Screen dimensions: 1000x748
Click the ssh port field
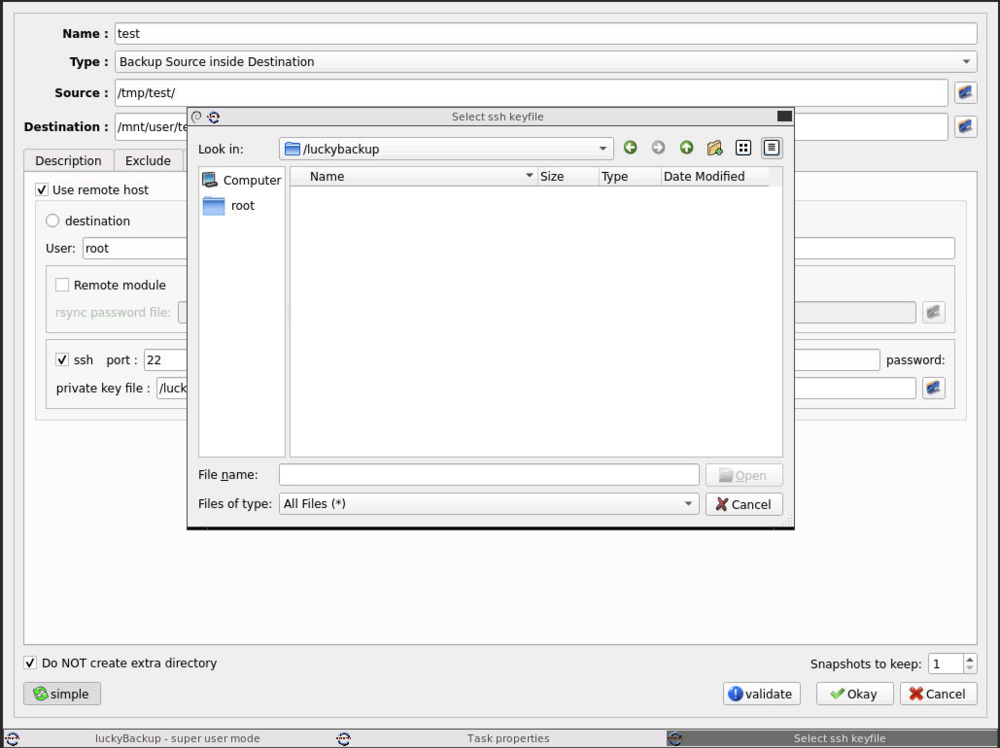tap(166, 360)
